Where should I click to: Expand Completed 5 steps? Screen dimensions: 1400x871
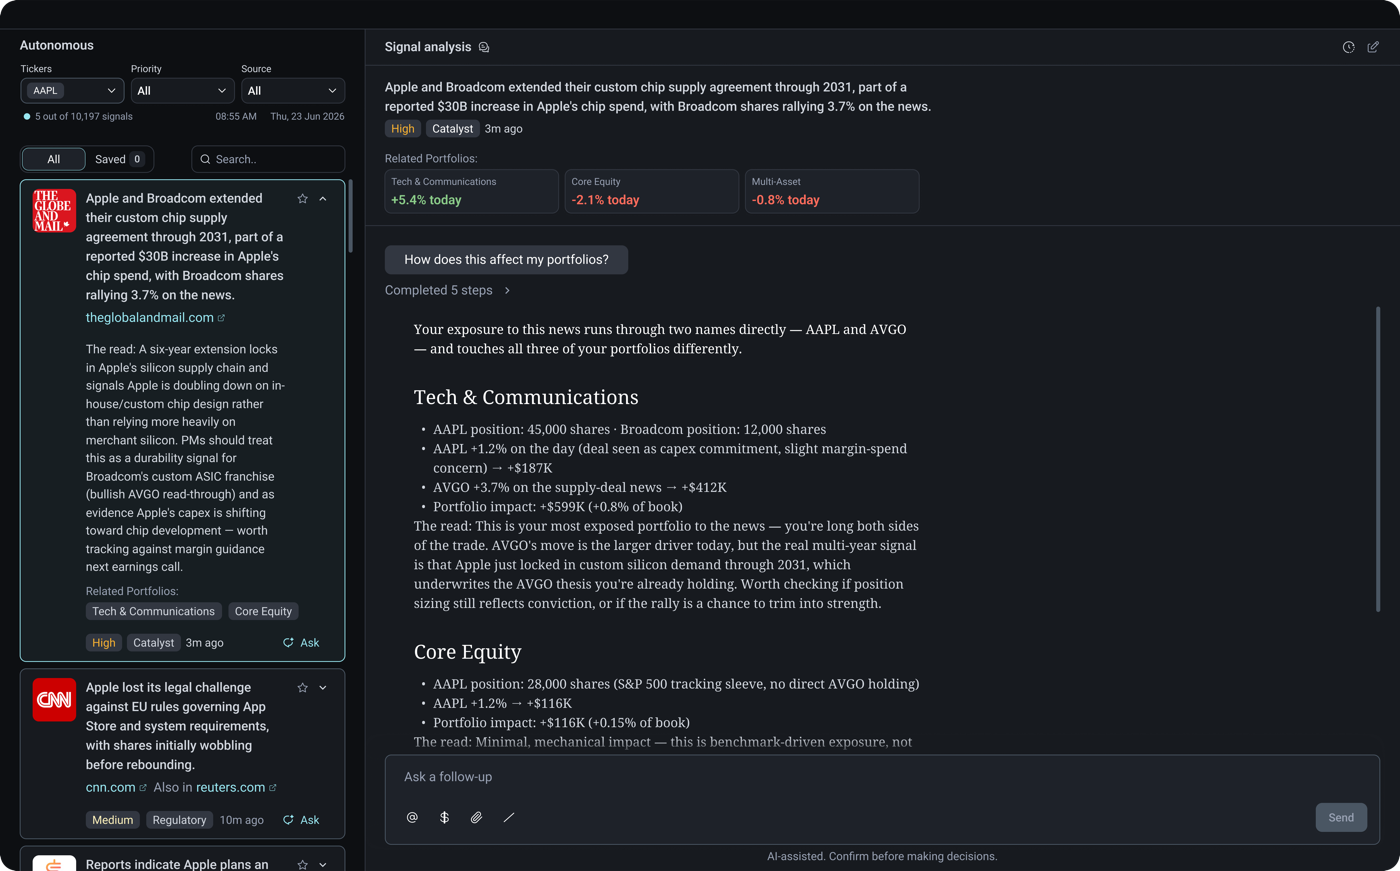coord(448,290)
